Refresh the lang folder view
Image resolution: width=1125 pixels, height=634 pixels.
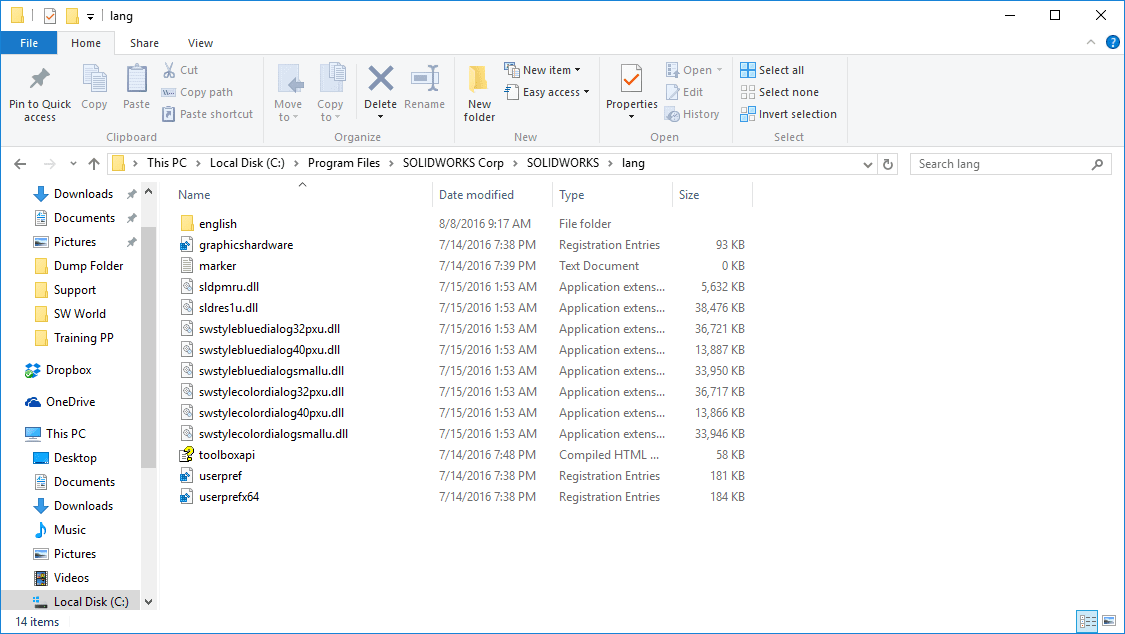pos(889,163)
